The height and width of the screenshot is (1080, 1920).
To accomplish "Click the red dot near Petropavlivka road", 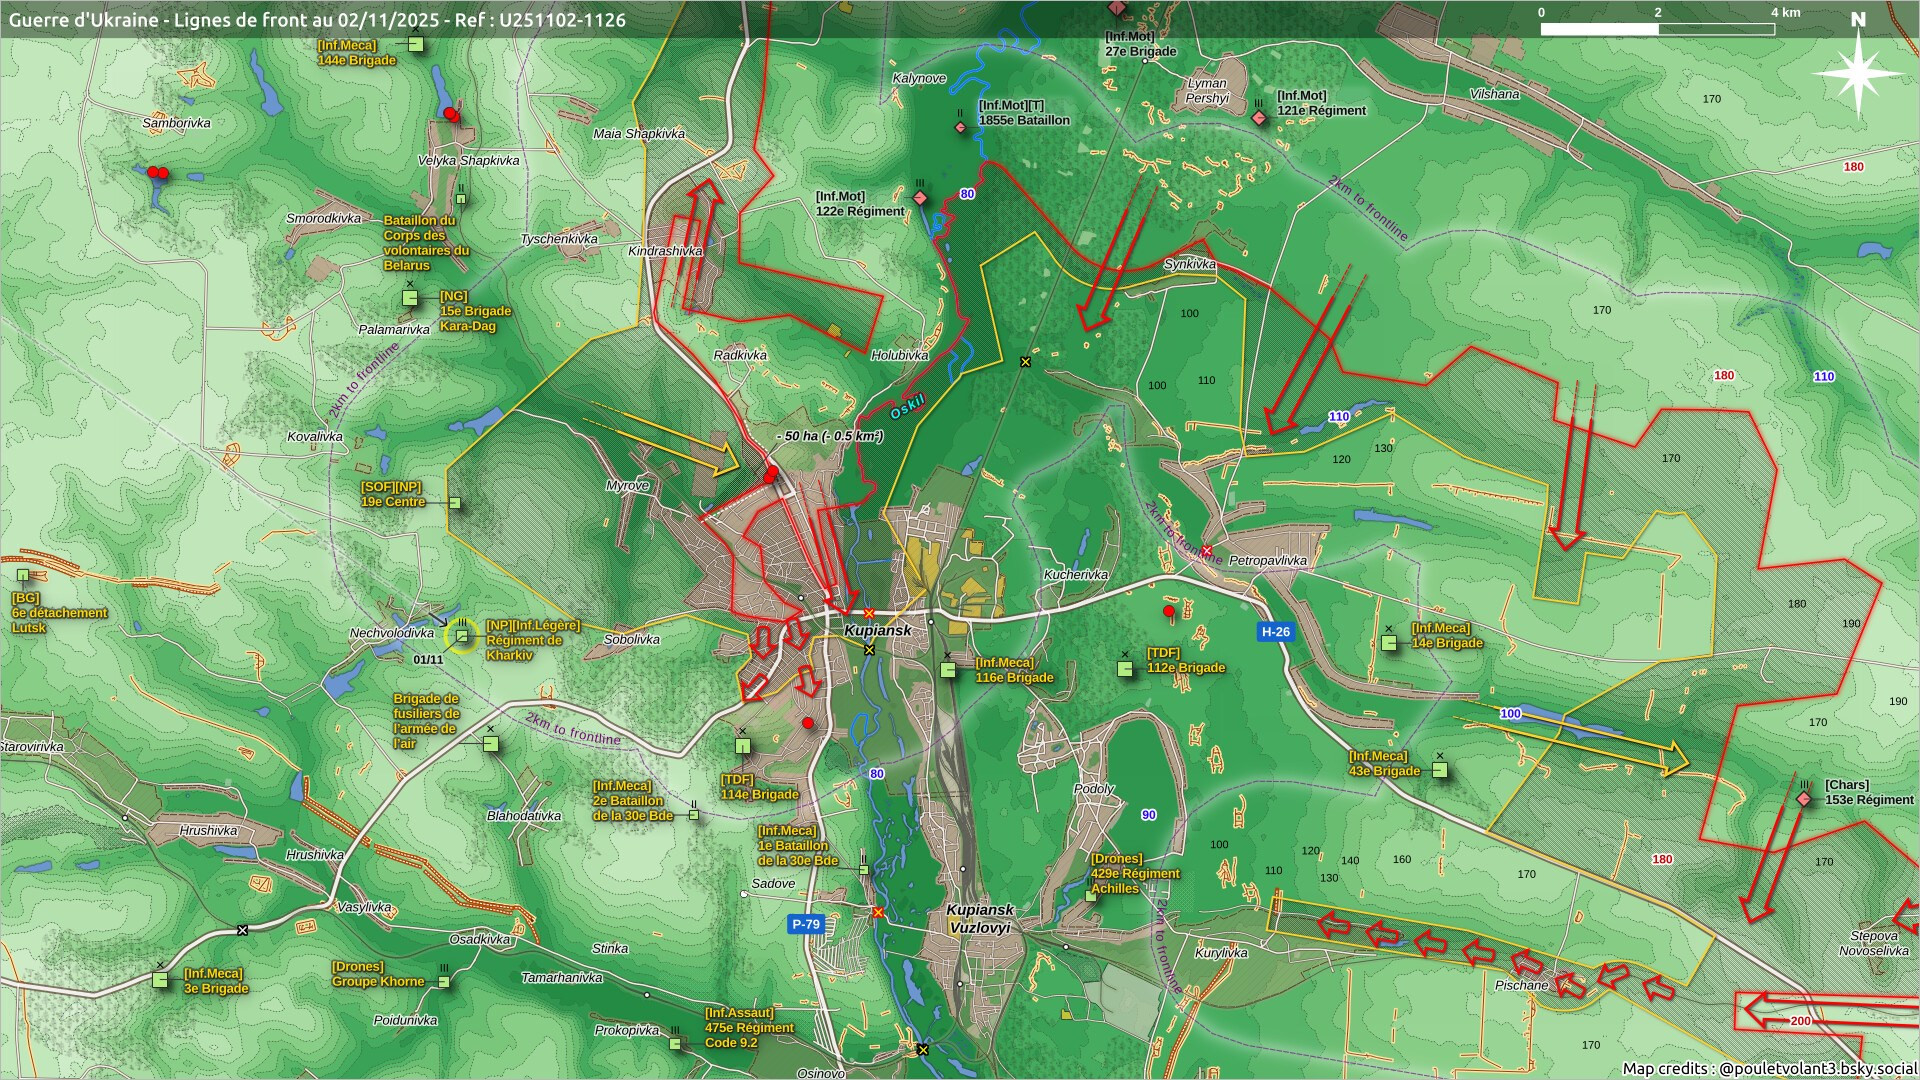I will (1169, 611).
